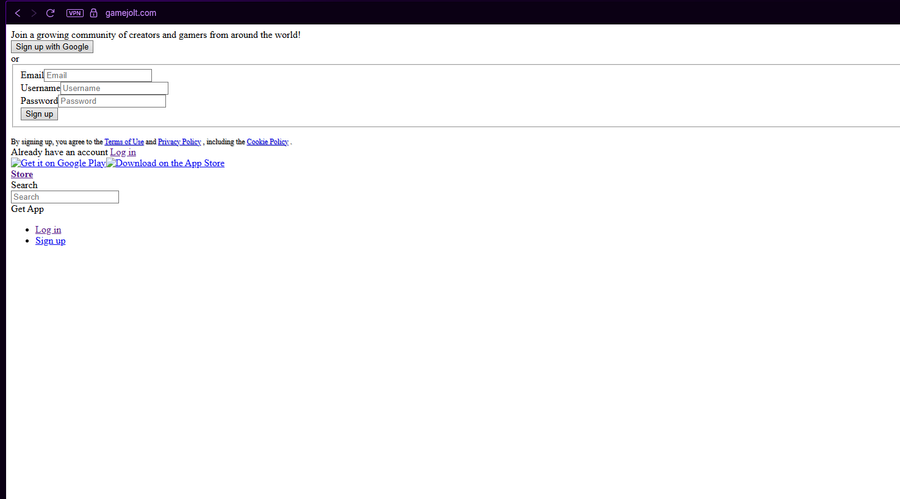
Task: Click the Password field label
Action: tap(39, 101)
